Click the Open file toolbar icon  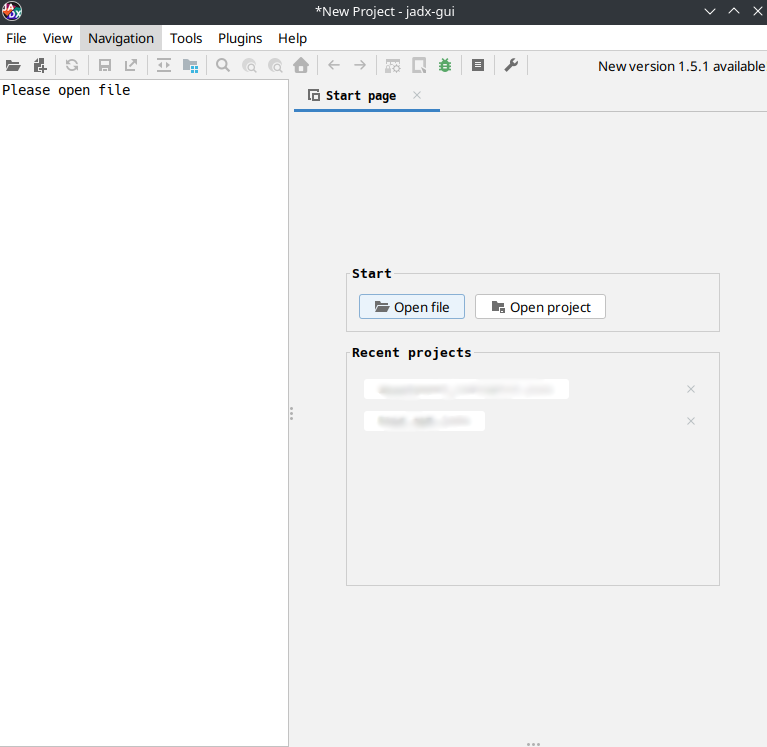pos(13,66)
